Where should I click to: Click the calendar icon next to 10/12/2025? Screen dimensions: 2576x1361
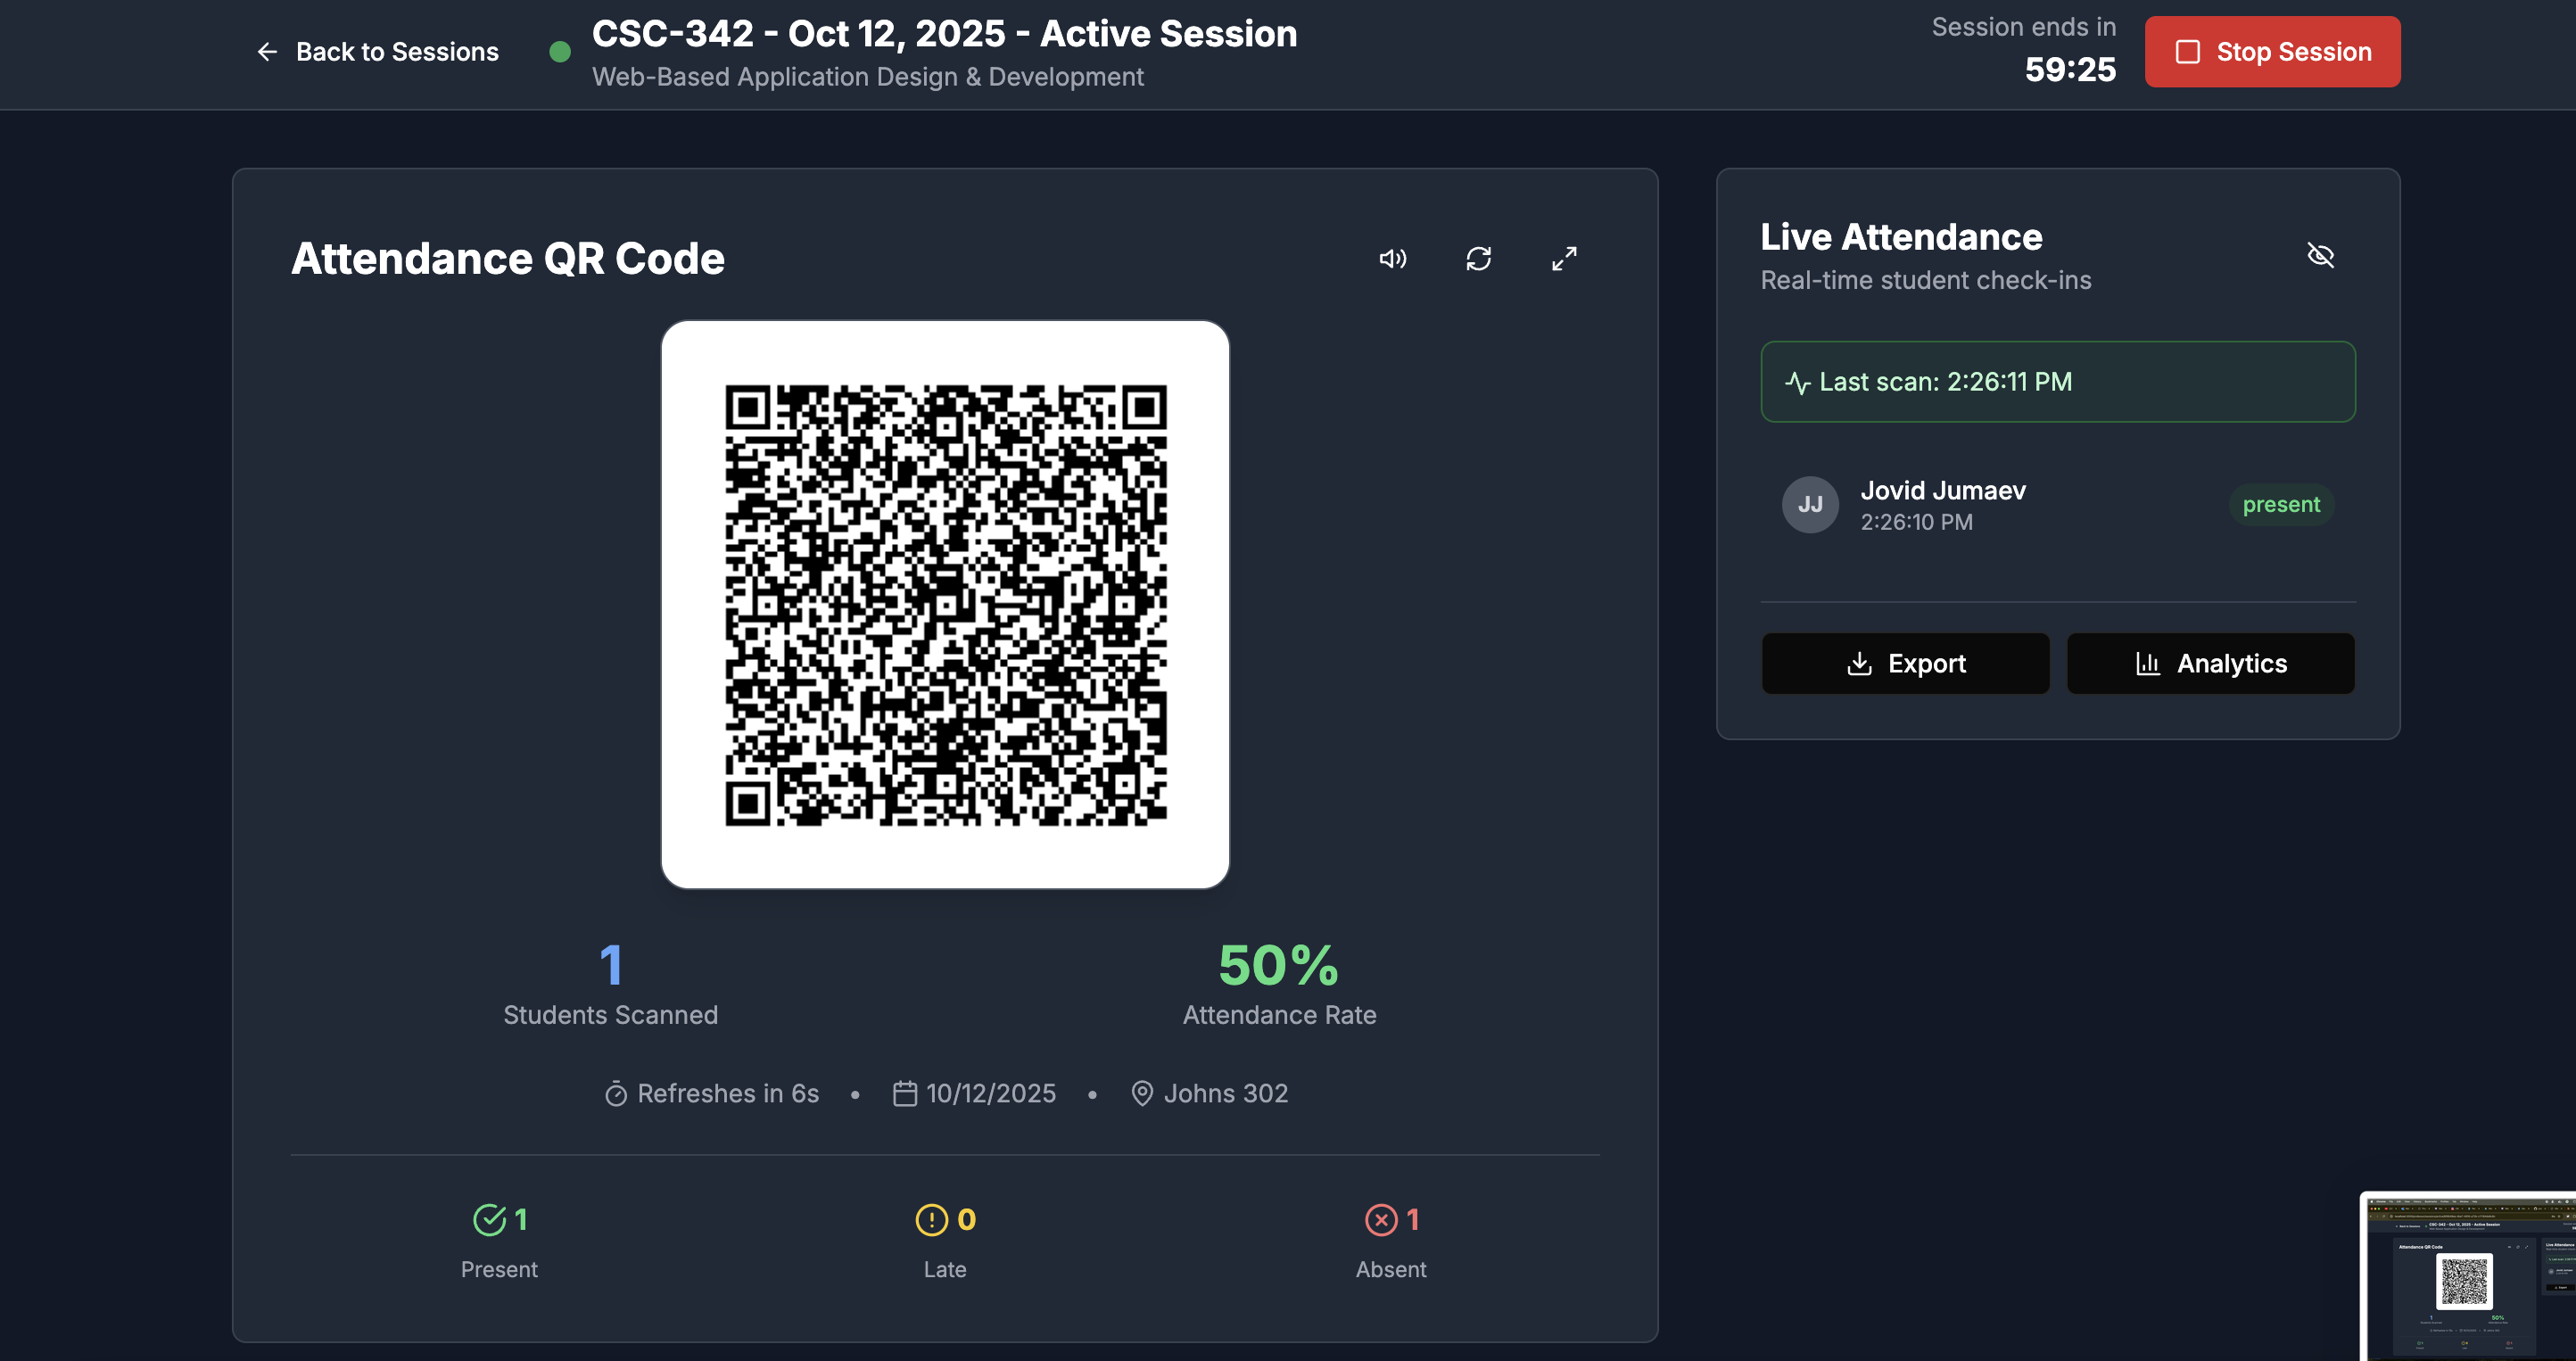point(904,1094)
